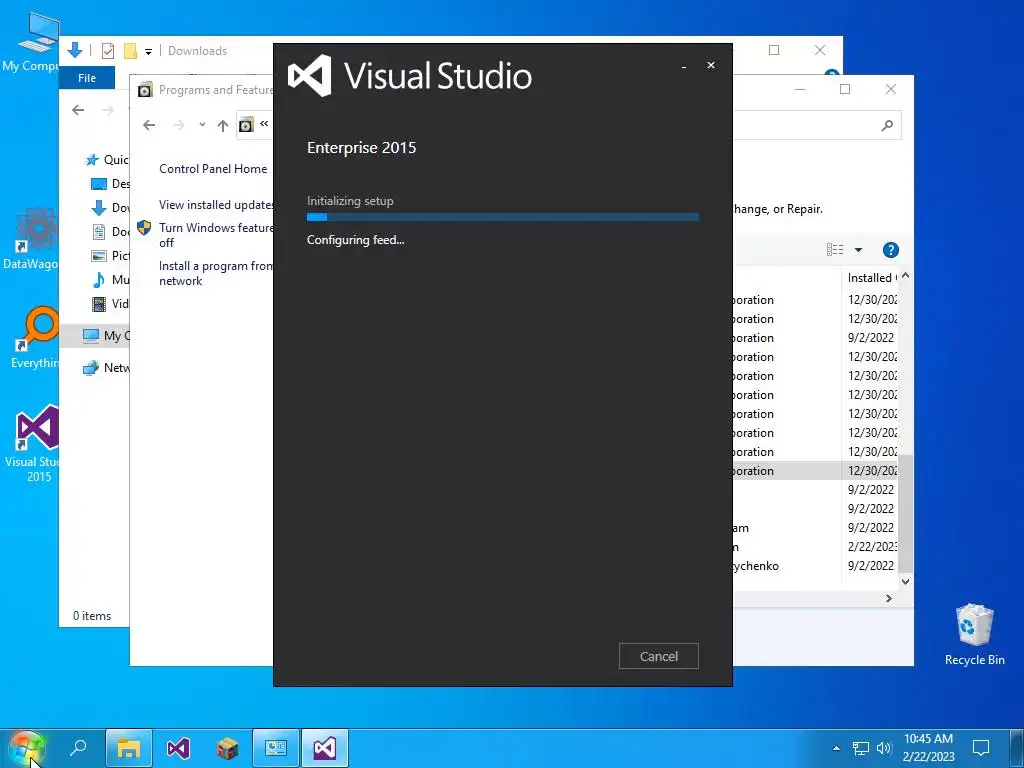
Task: Sort by Installed On column header
Action: [871, 278]
